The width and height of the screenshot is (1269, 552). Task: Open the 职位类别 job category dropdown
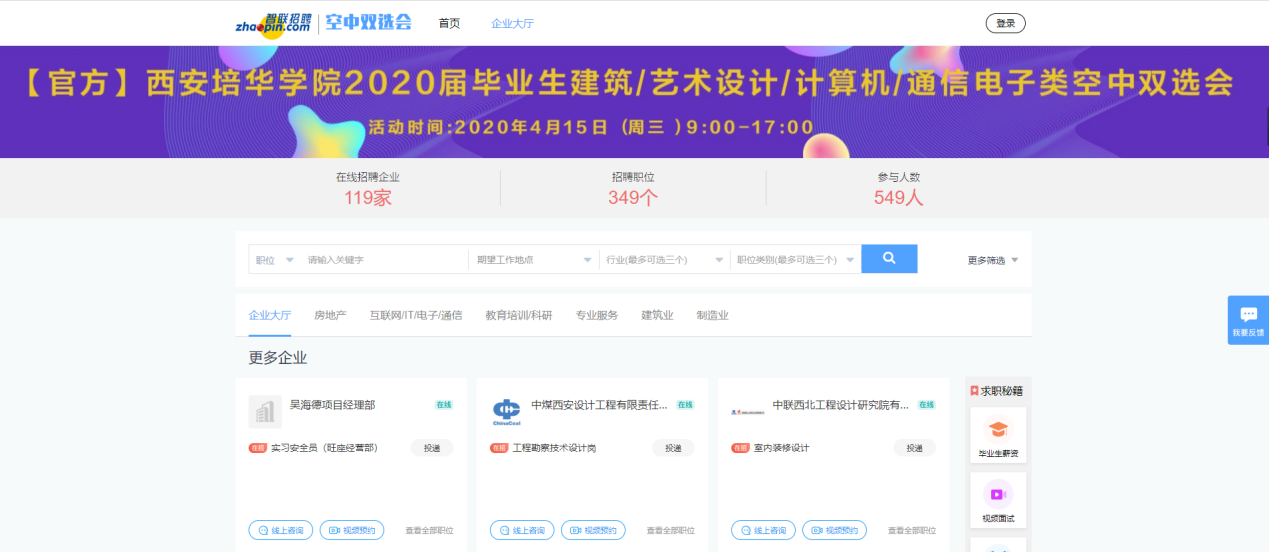pos(795,260)
